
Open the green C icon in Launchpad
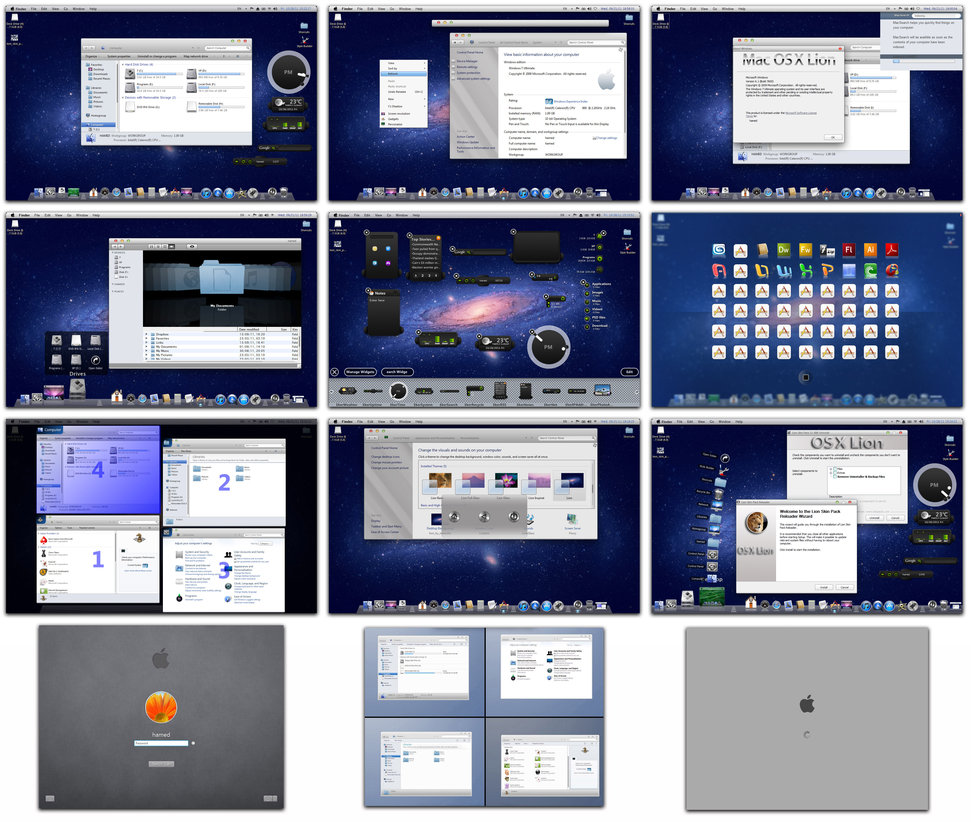[x=870, y=271]
